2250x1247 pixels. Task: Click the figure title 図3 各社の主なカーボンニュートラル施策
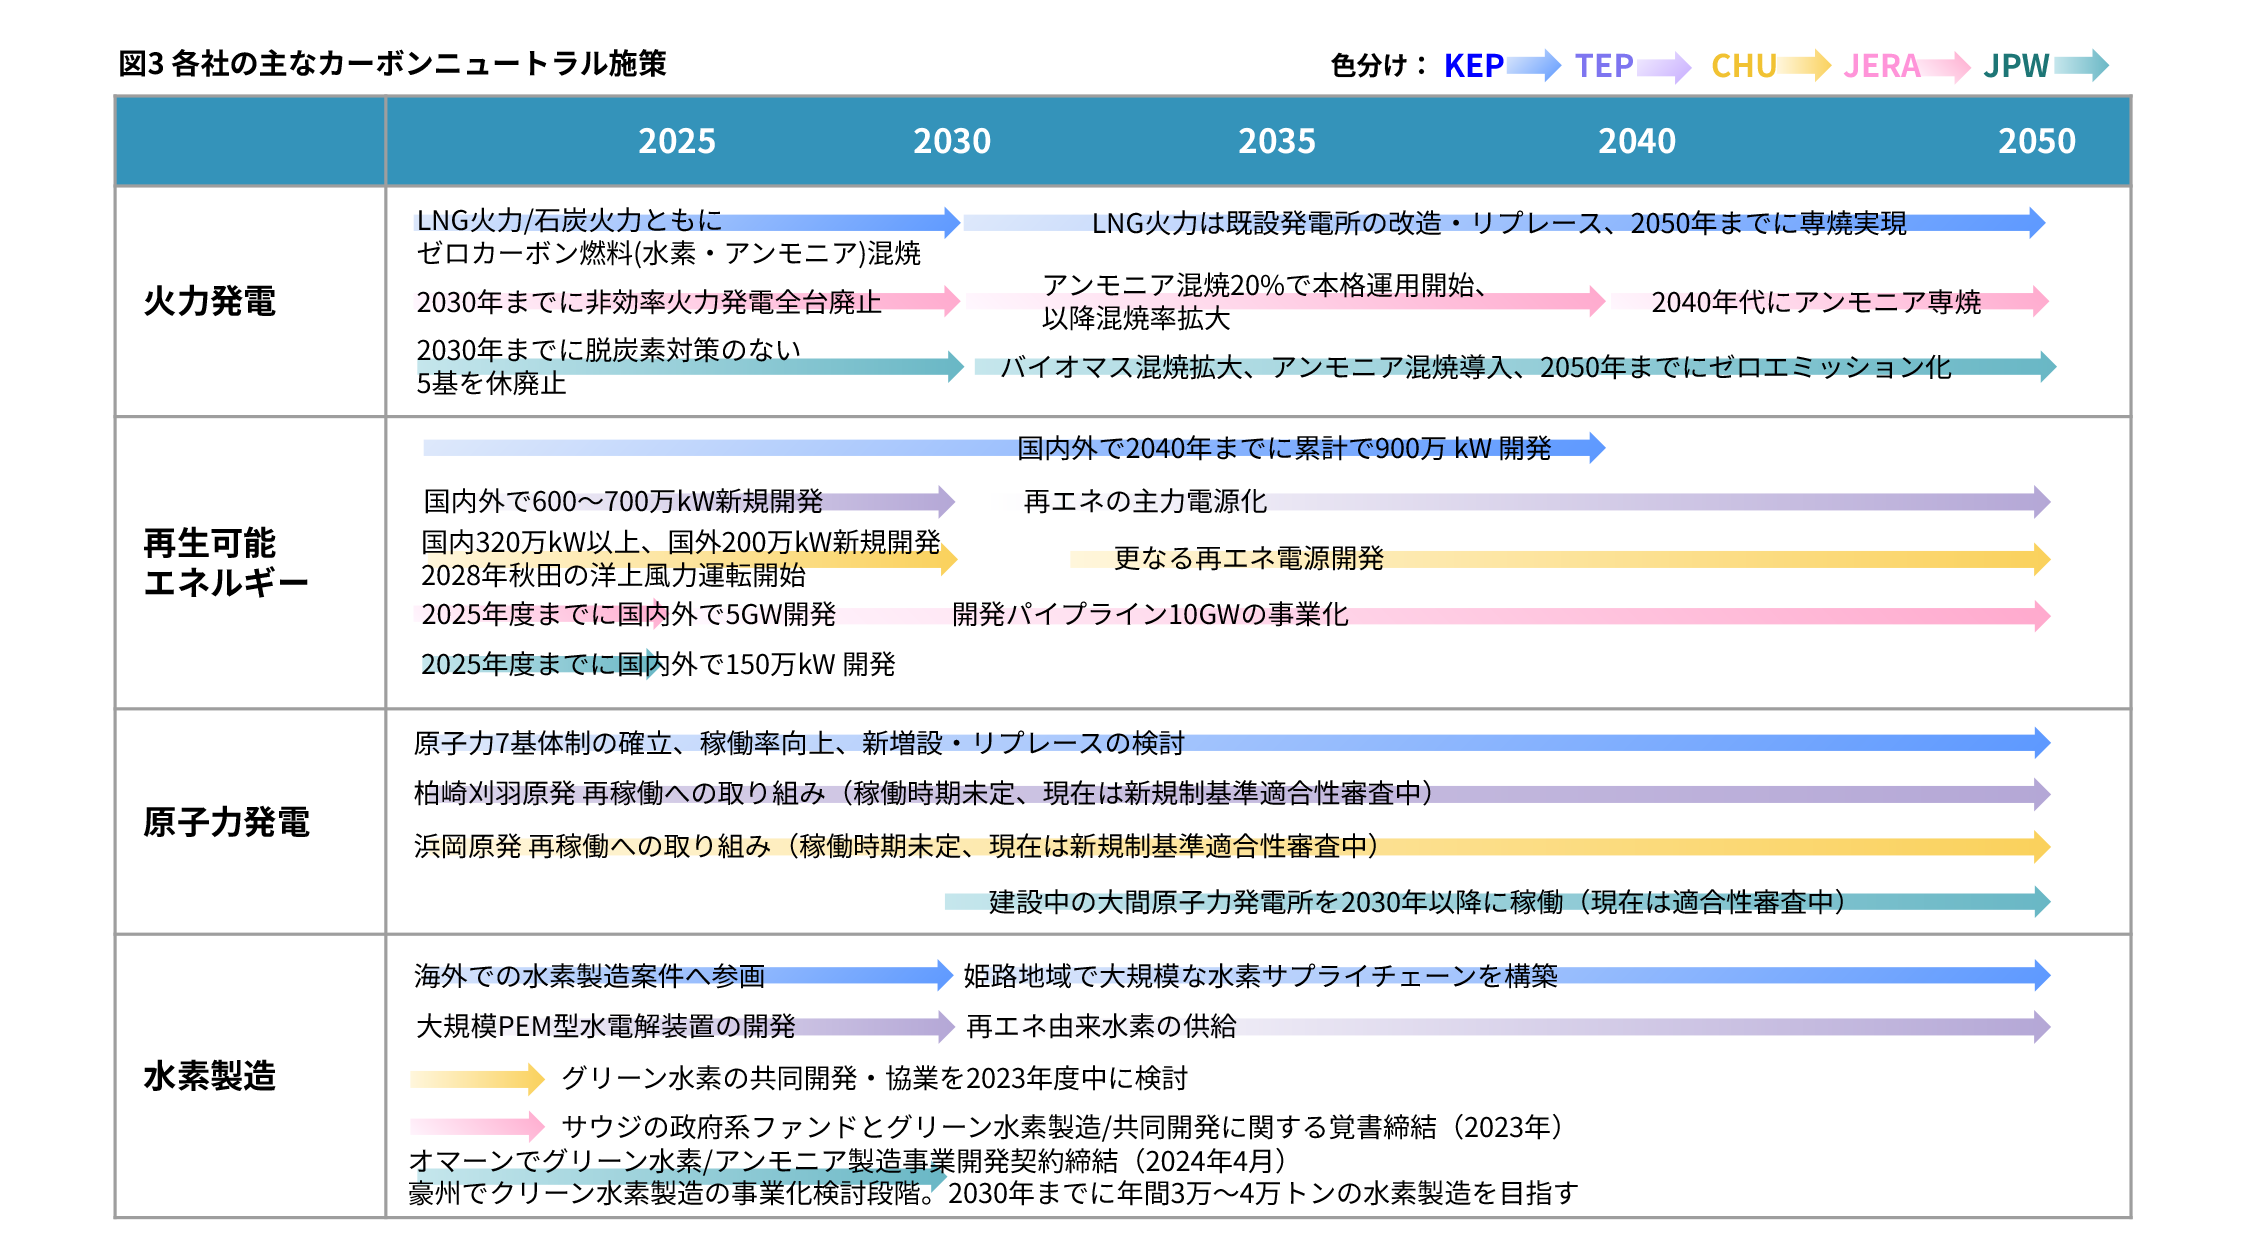(392, 64)
